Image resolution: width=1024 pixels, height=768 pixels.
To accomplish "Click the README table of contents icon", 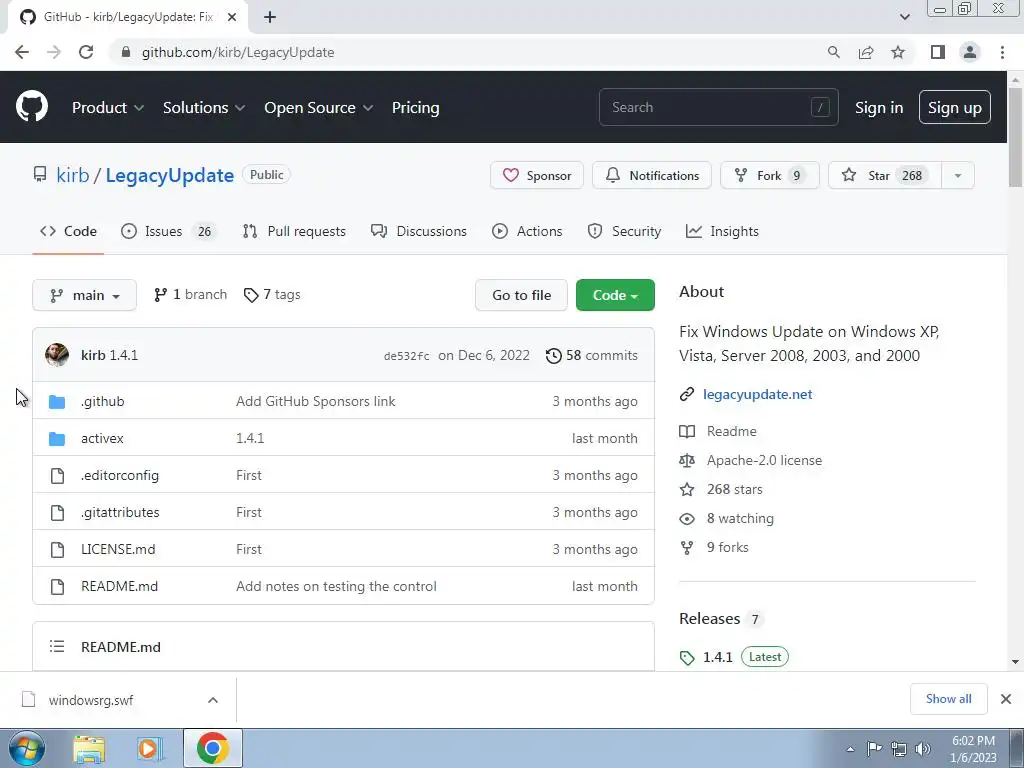I will coord(57,647).
